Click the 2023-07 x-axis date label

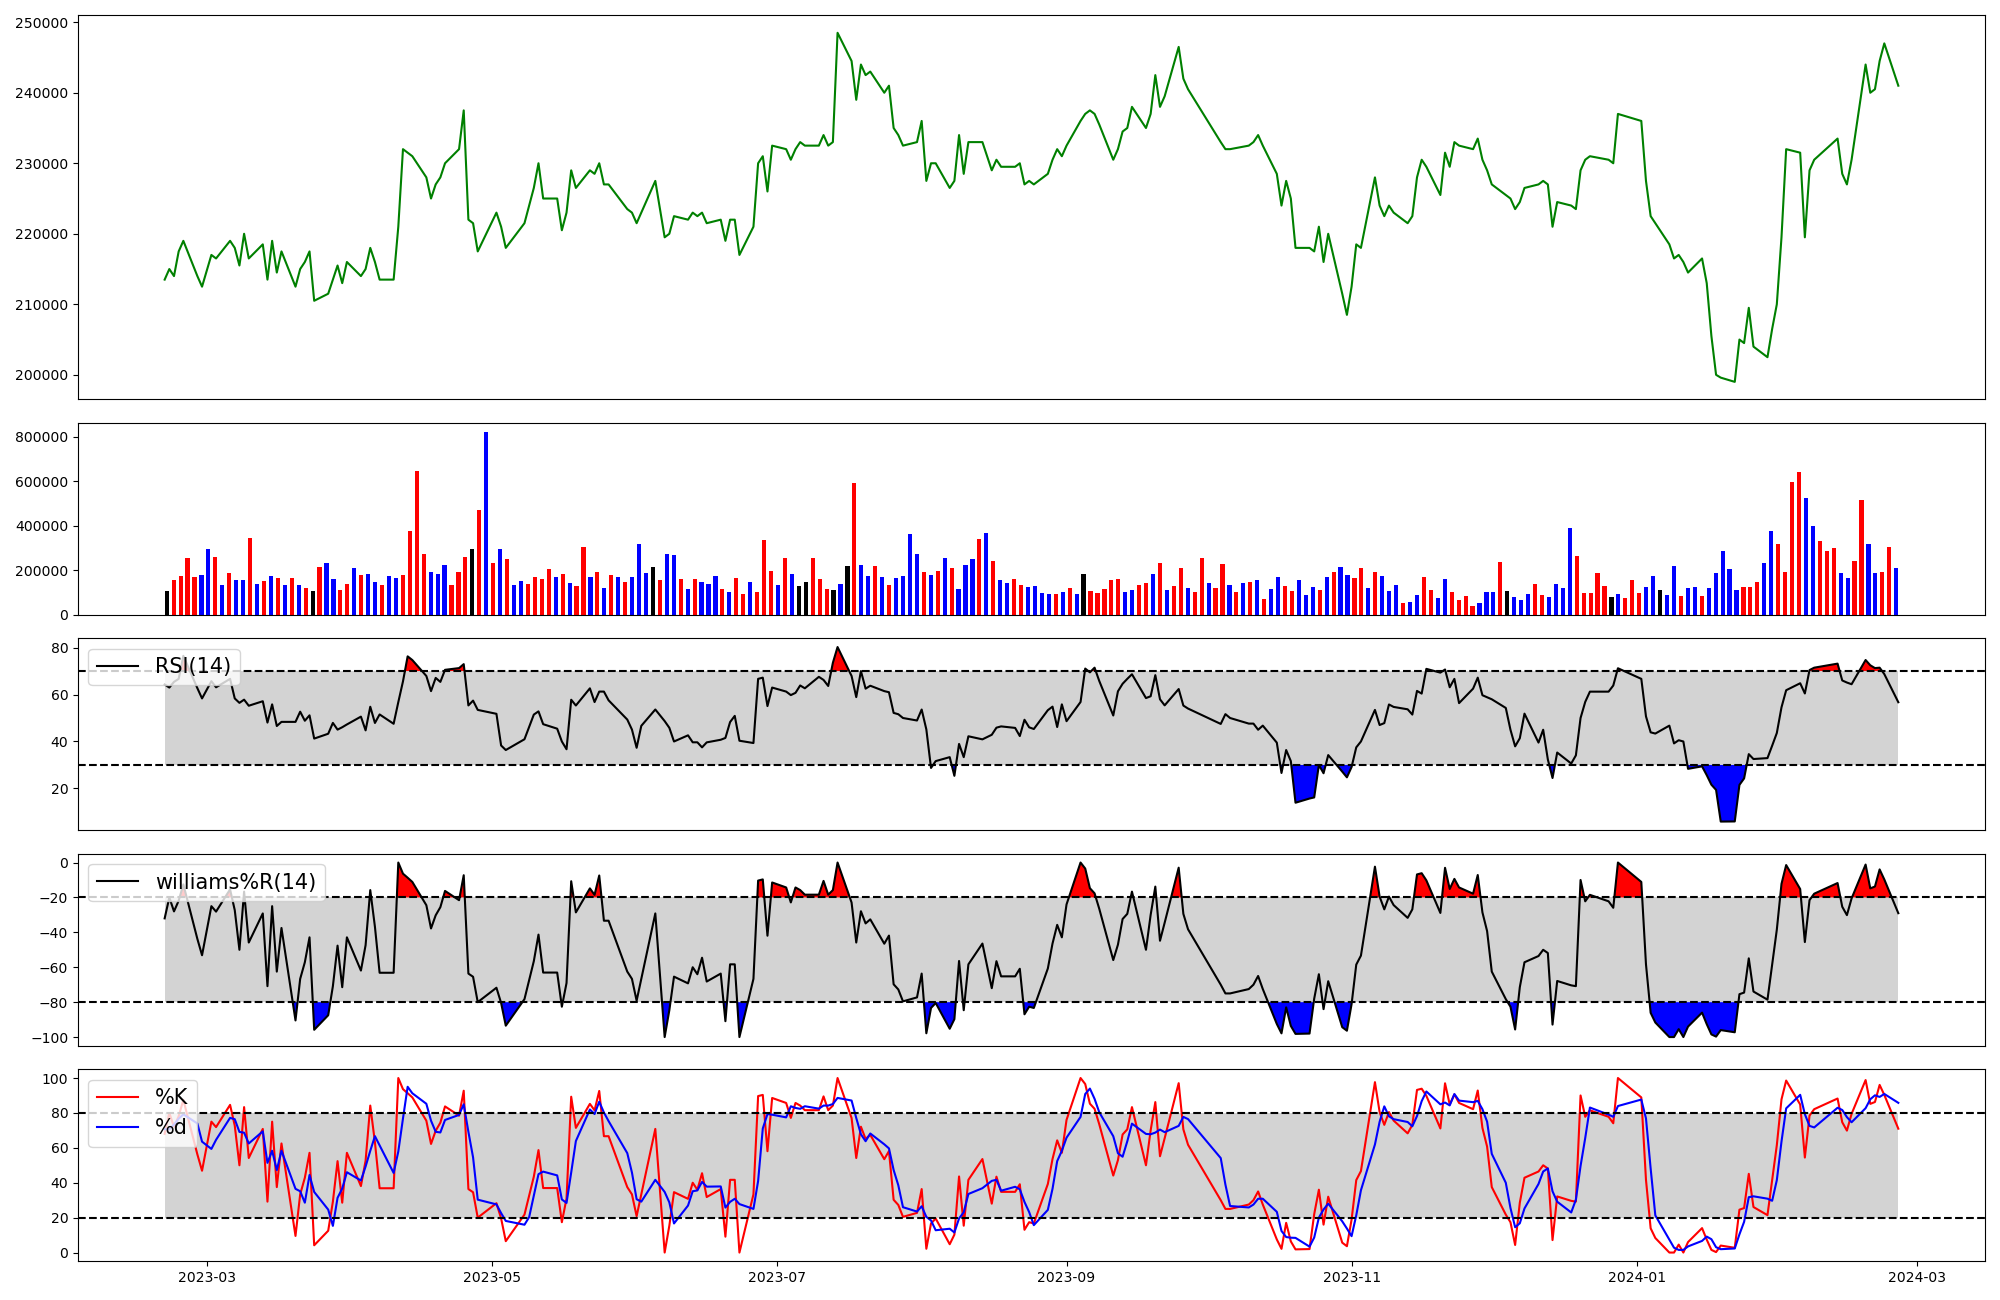click(x=777, y=1277)
